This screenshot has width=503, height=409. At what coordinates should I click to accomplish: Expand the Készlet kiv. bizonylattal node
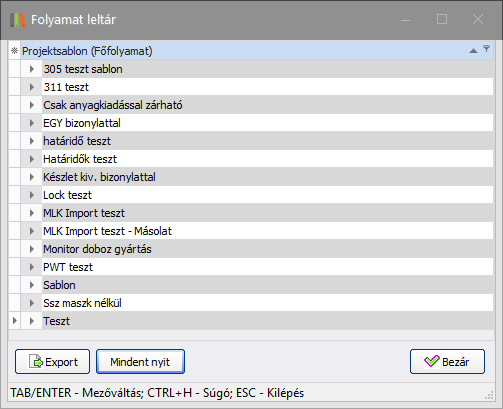32,177
